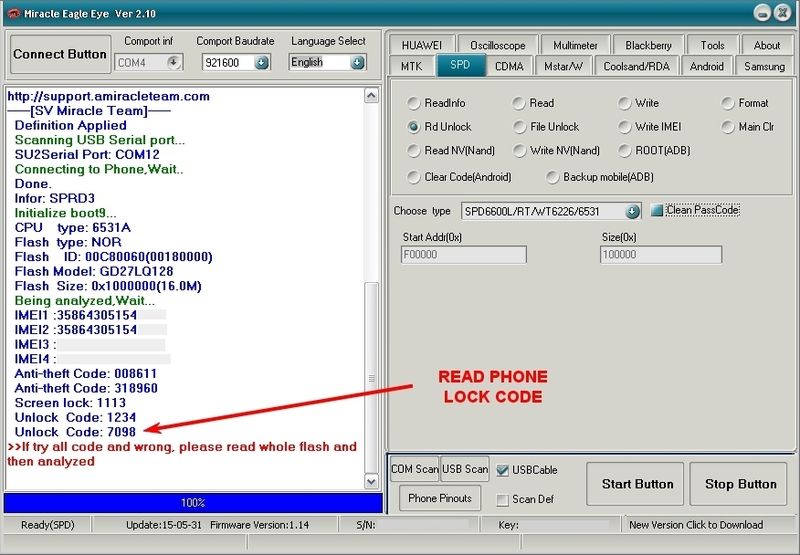The height and width of the screenshot is (555, 800).
Task: Click the 100% progress bar
Action: (193, 502)
